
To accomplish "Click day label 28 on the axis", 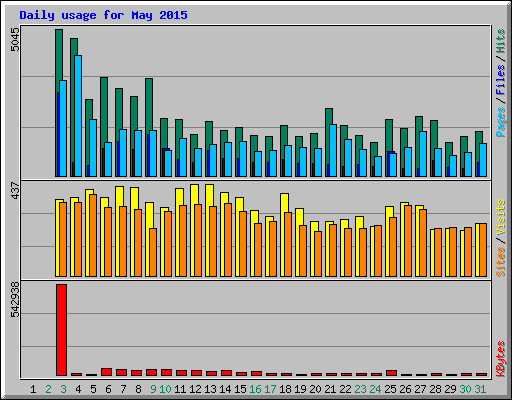I will tap(435, 389).
